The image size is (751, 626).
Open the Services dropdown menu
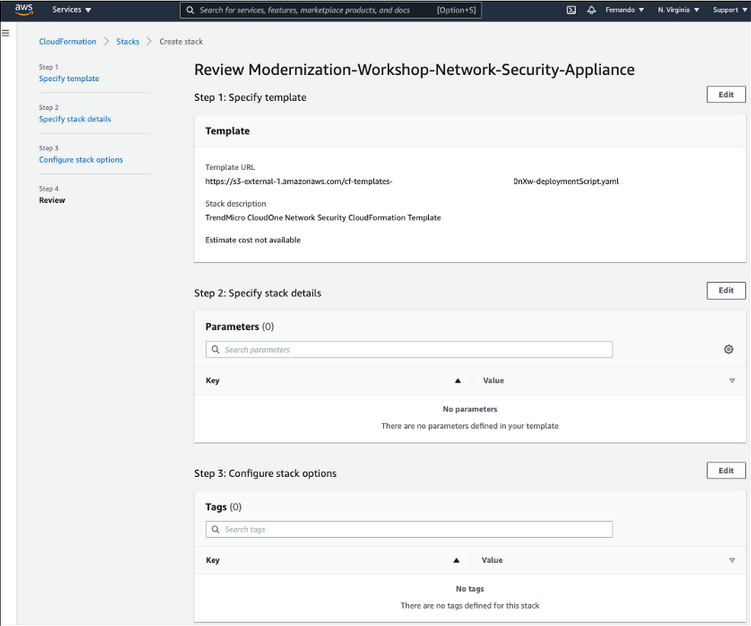tap(71, 10)
